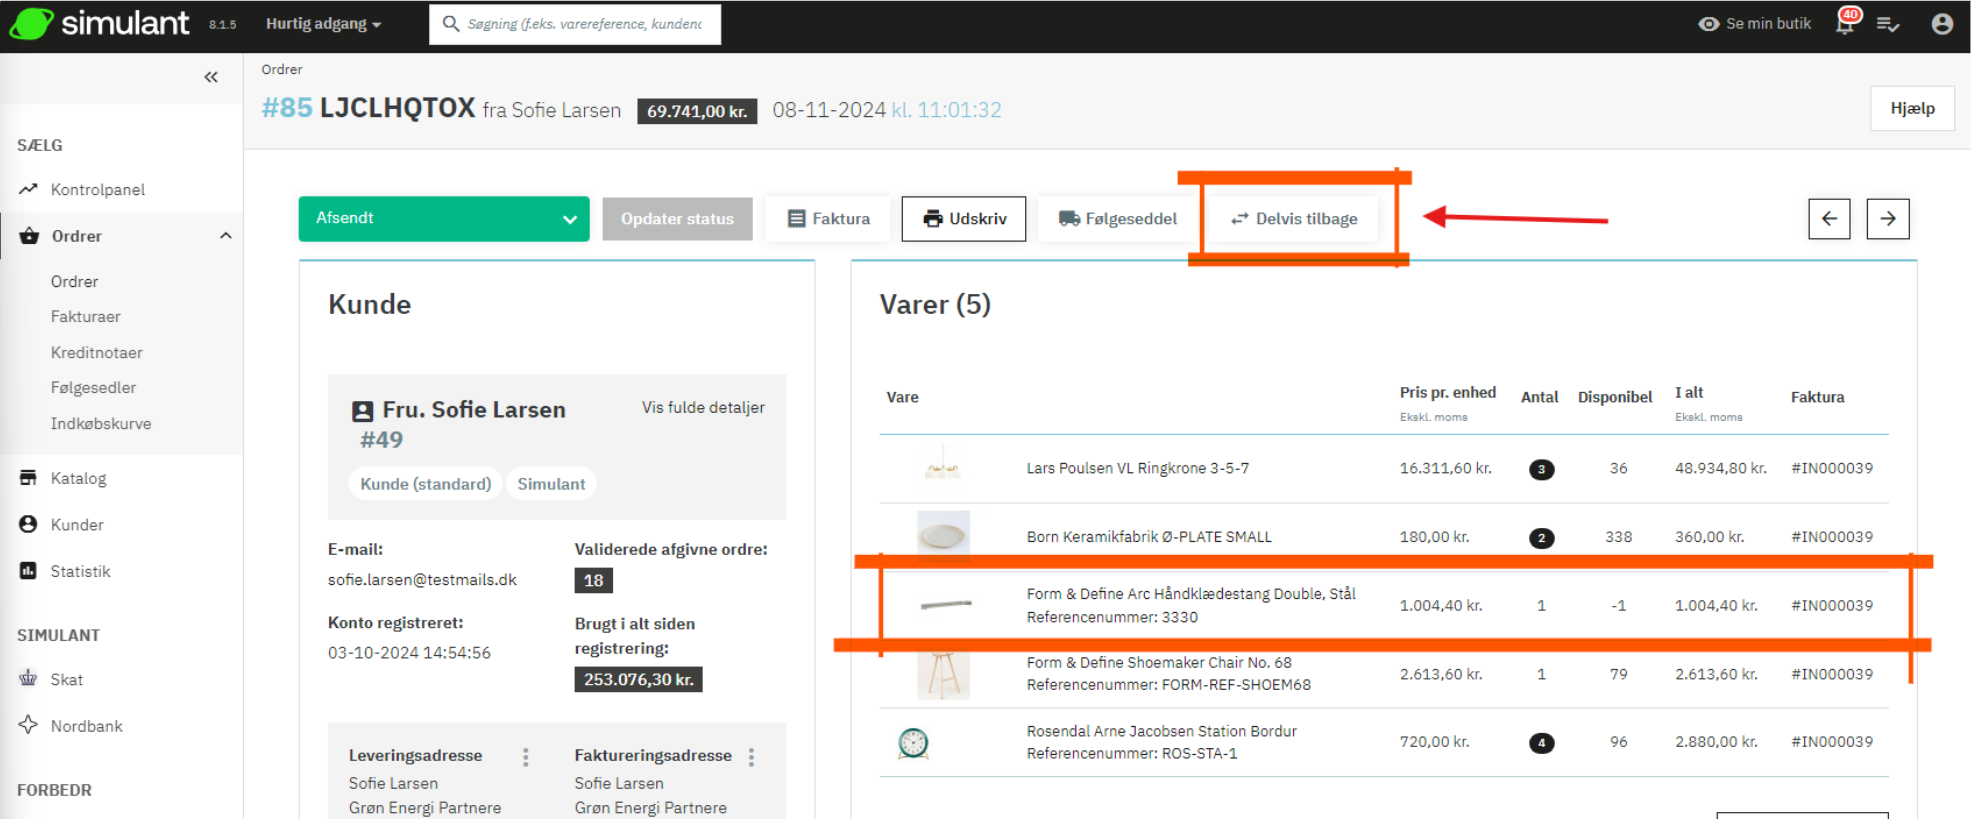
Task: Open the Rosendal station clock product thumbnail
Action: pos(913,743)
